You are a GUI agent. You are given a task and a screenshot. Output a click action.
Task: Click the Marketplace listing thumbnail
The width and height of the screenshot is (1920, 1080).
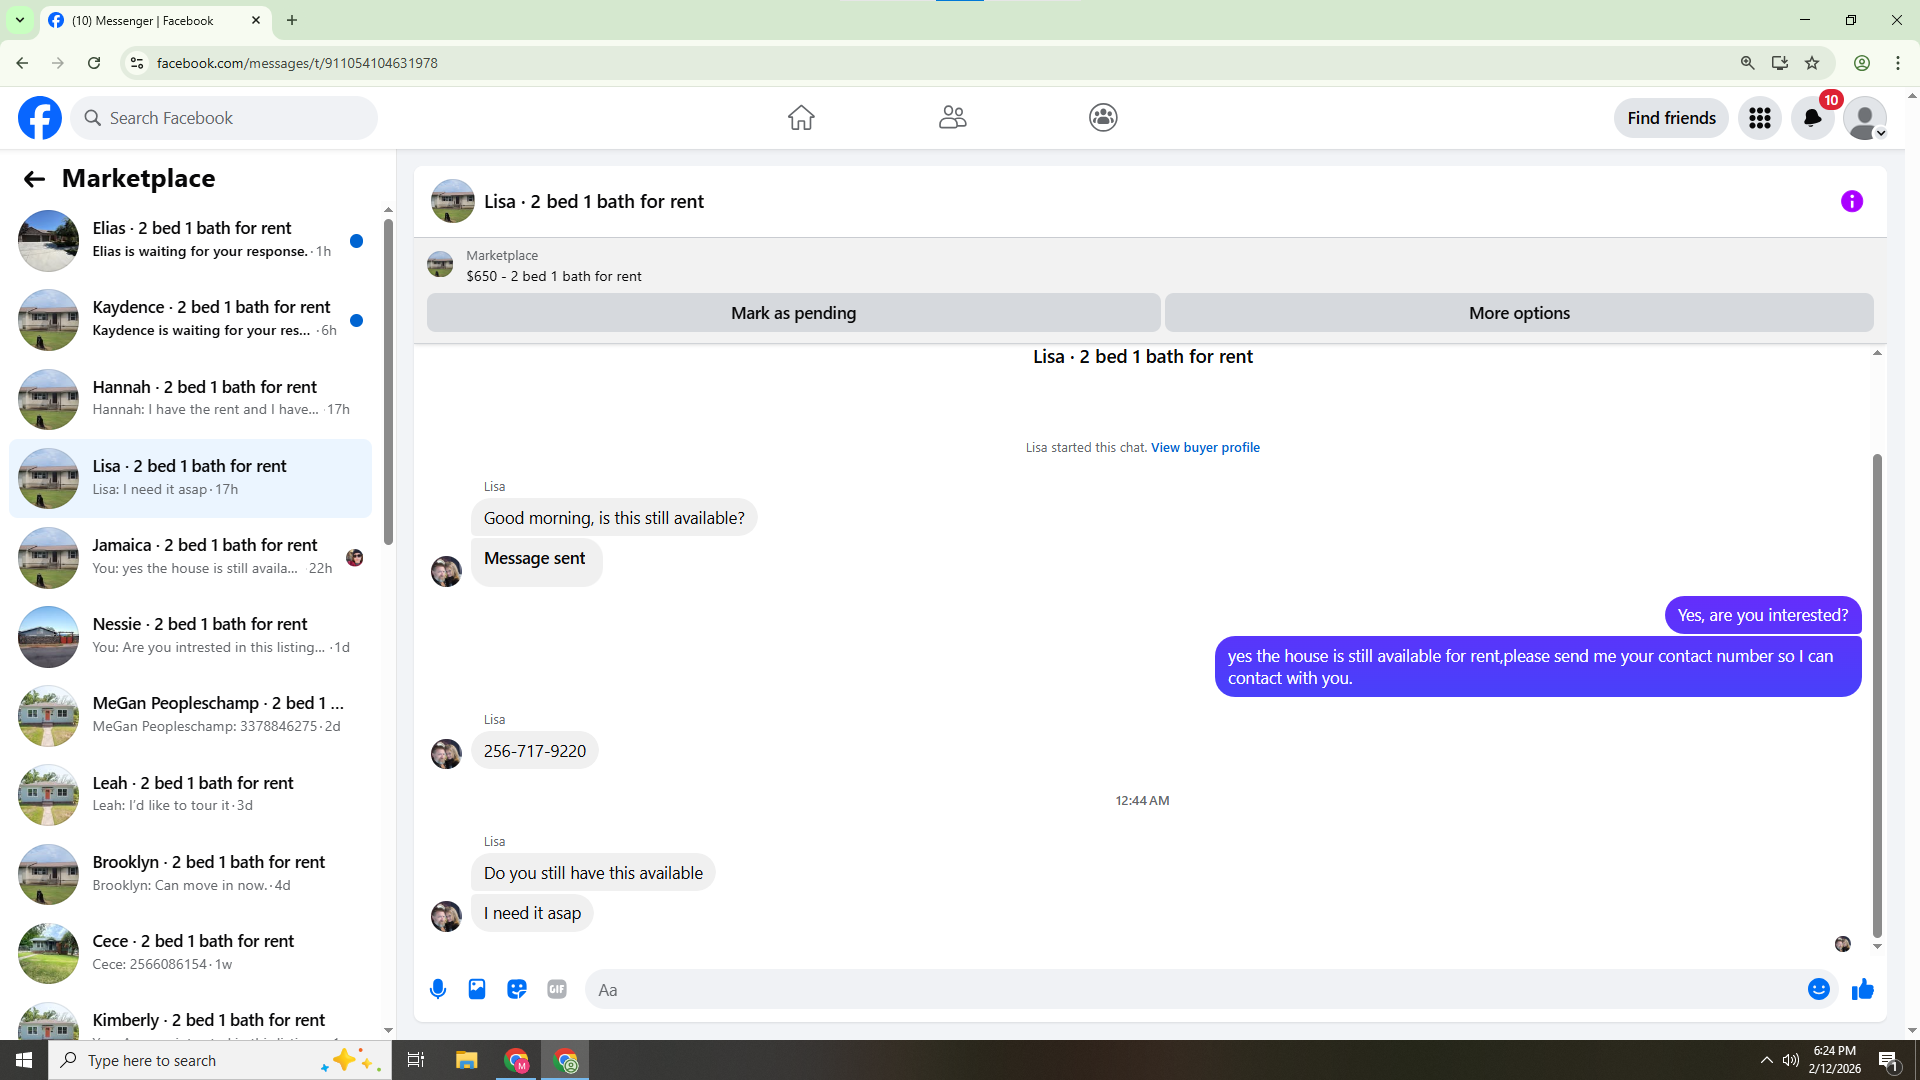tap(440, 265)
